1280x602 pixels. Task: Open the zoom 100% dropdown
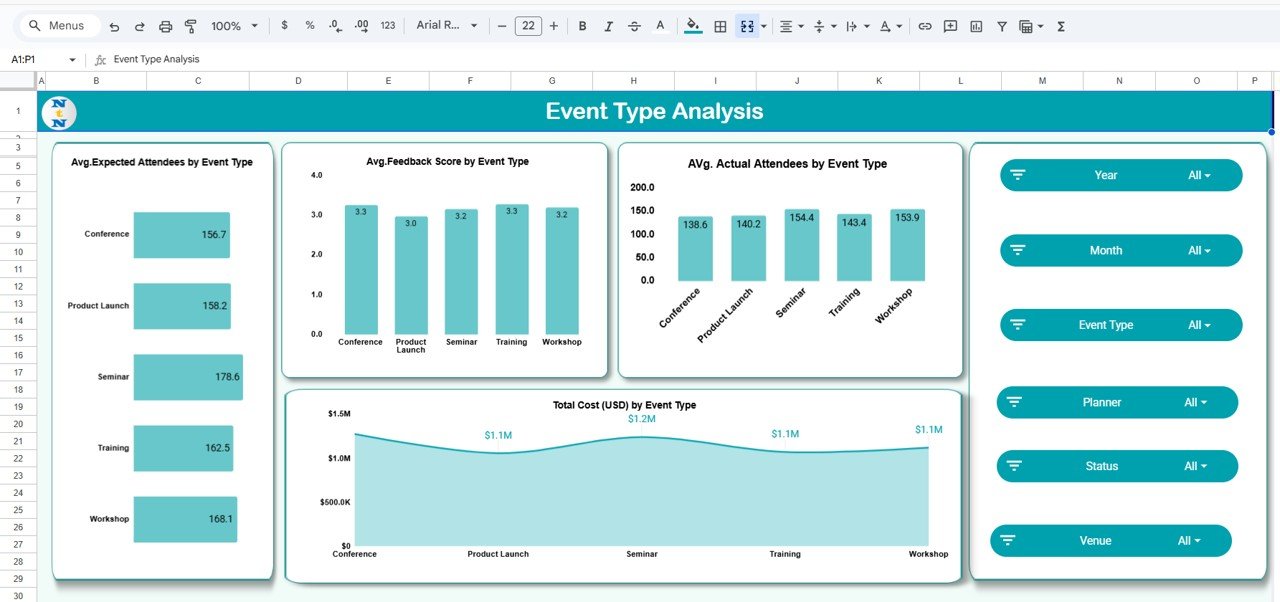tap(234, 26)
